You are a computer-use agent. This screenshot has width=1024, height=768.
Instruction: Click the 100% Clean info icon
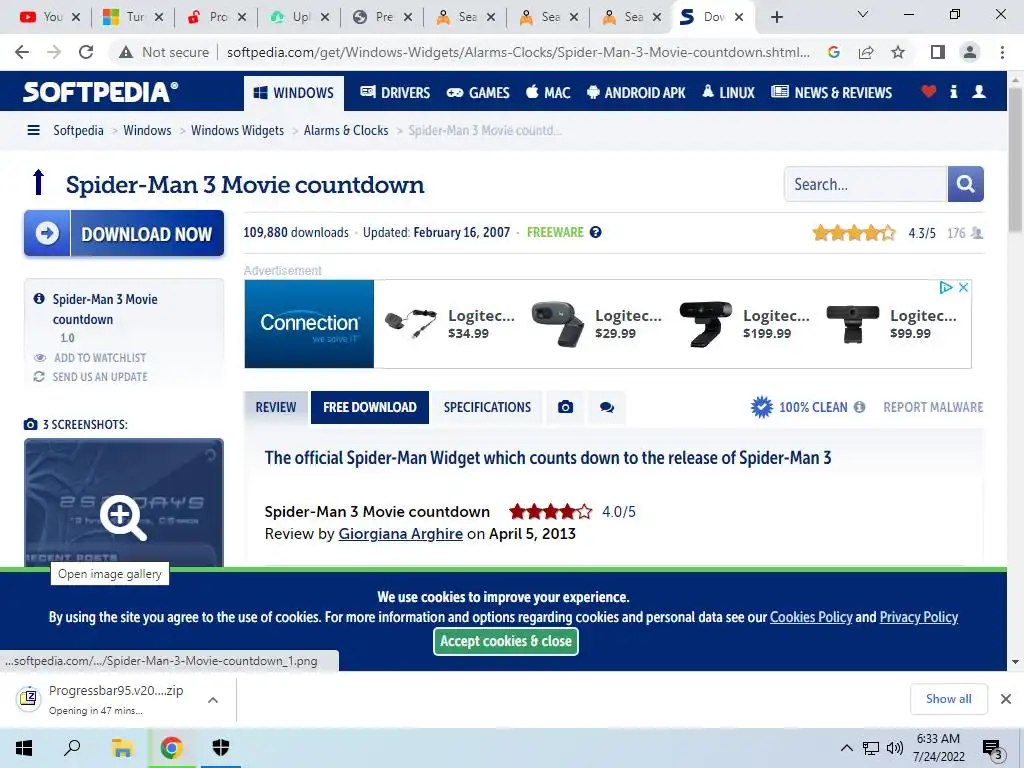coord(859,408)
